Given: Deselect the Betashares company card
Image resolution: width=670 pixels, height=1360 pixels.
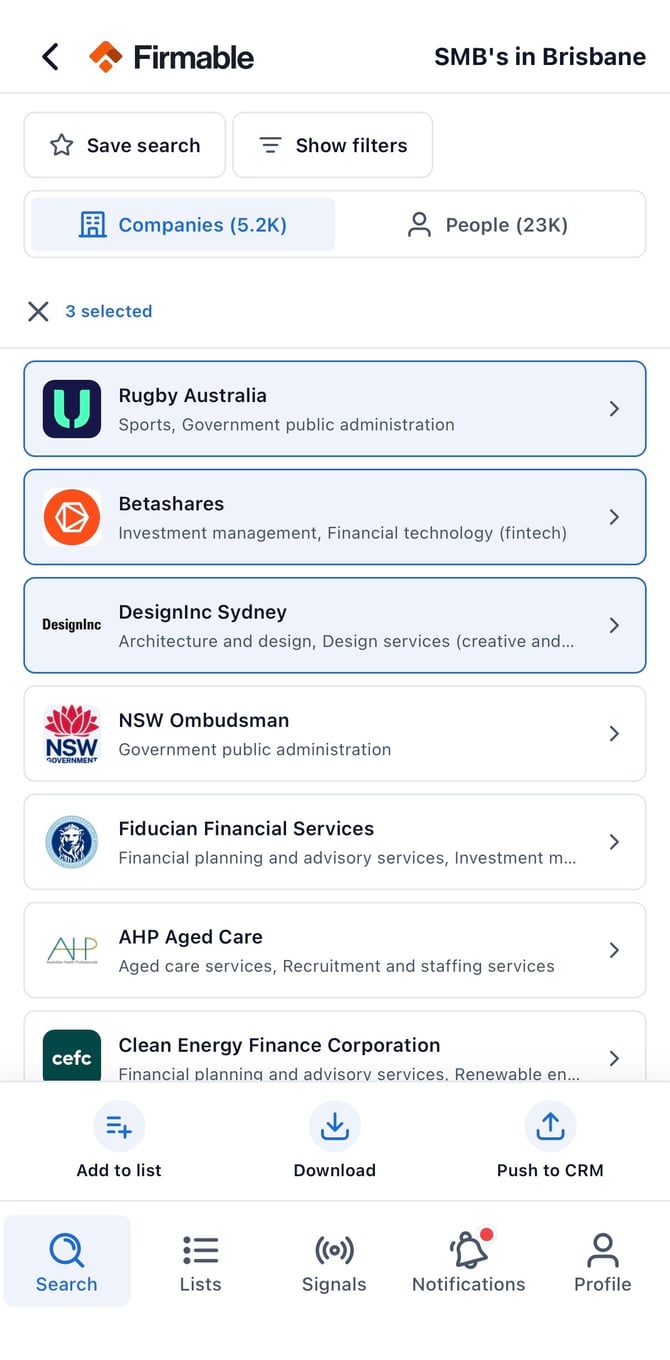Looking at the screenshot, I should pyautogui.click(x=335, y=517).
